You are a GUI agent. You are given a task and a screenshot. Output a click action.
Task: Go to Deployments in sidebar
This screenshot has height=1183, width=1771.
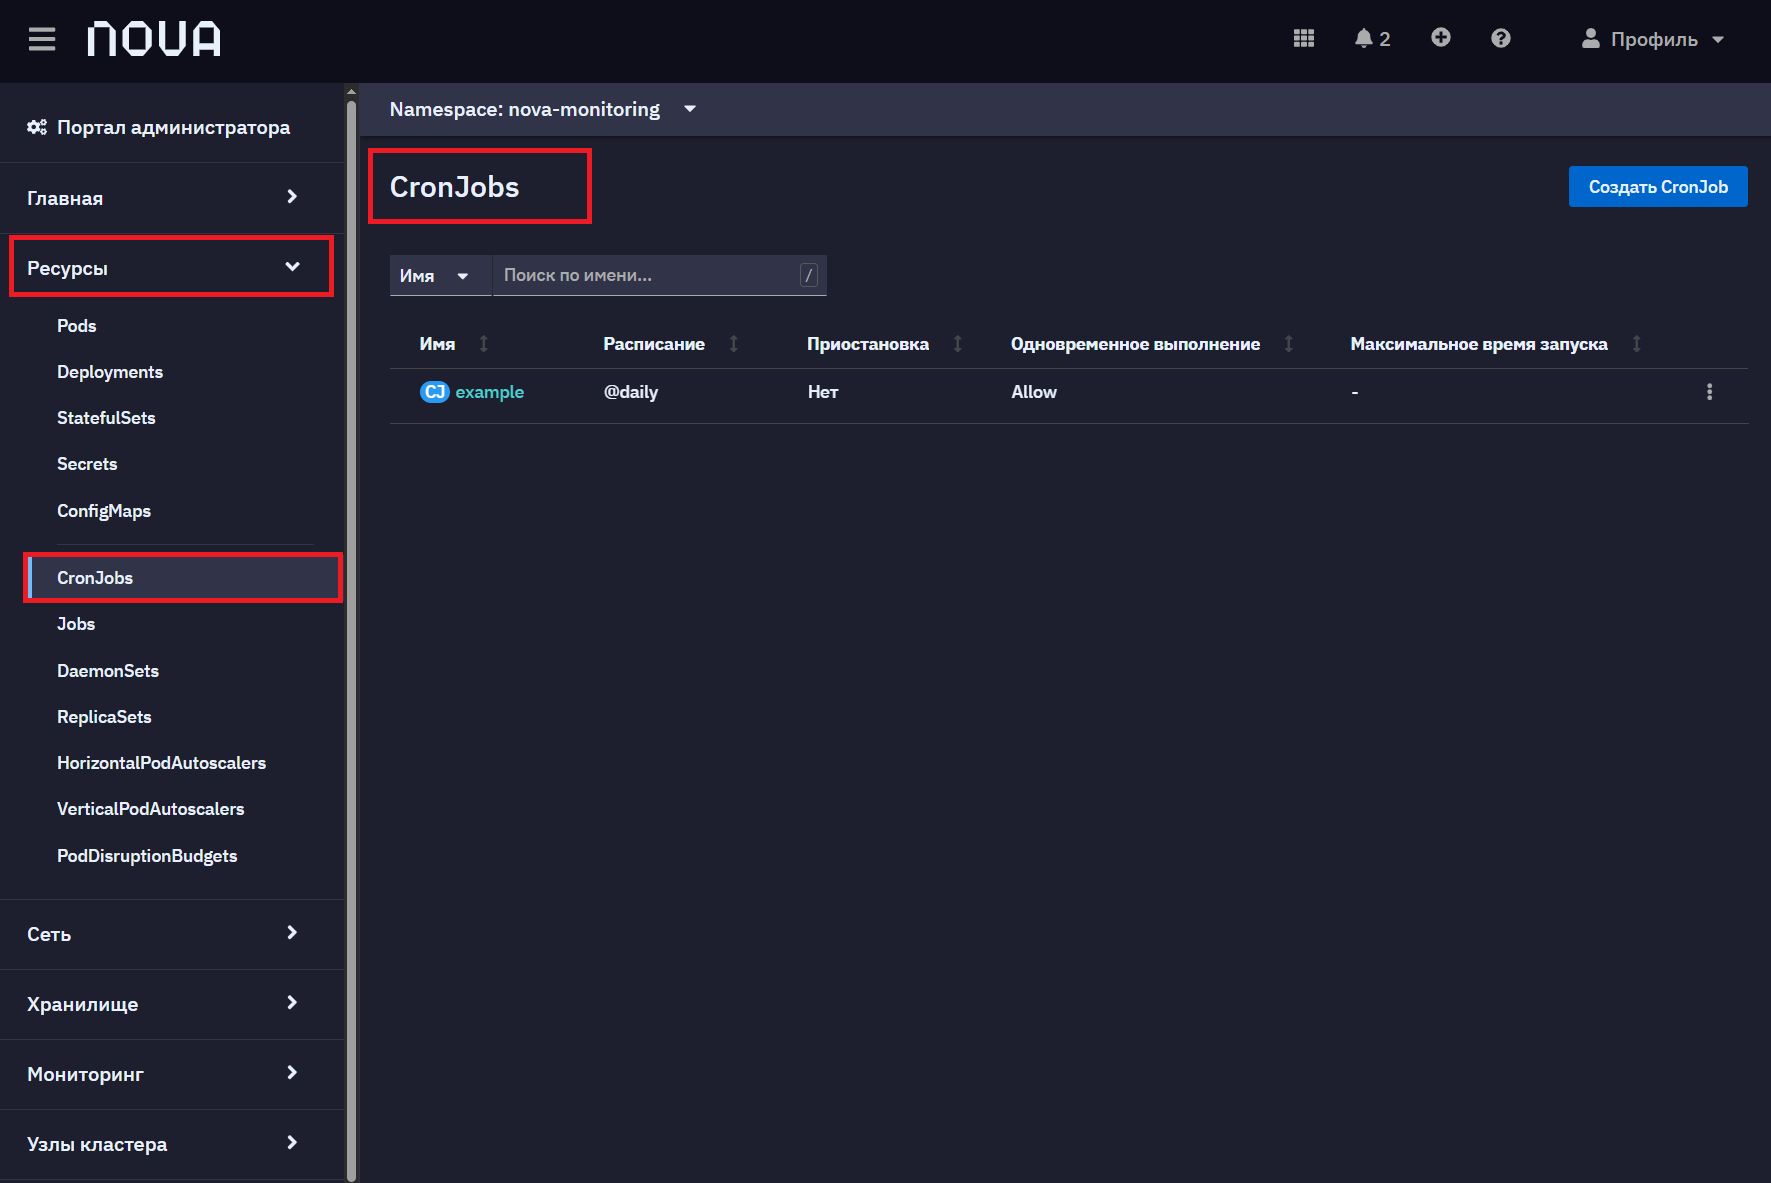pyautogui.click(x=110, y=372)
